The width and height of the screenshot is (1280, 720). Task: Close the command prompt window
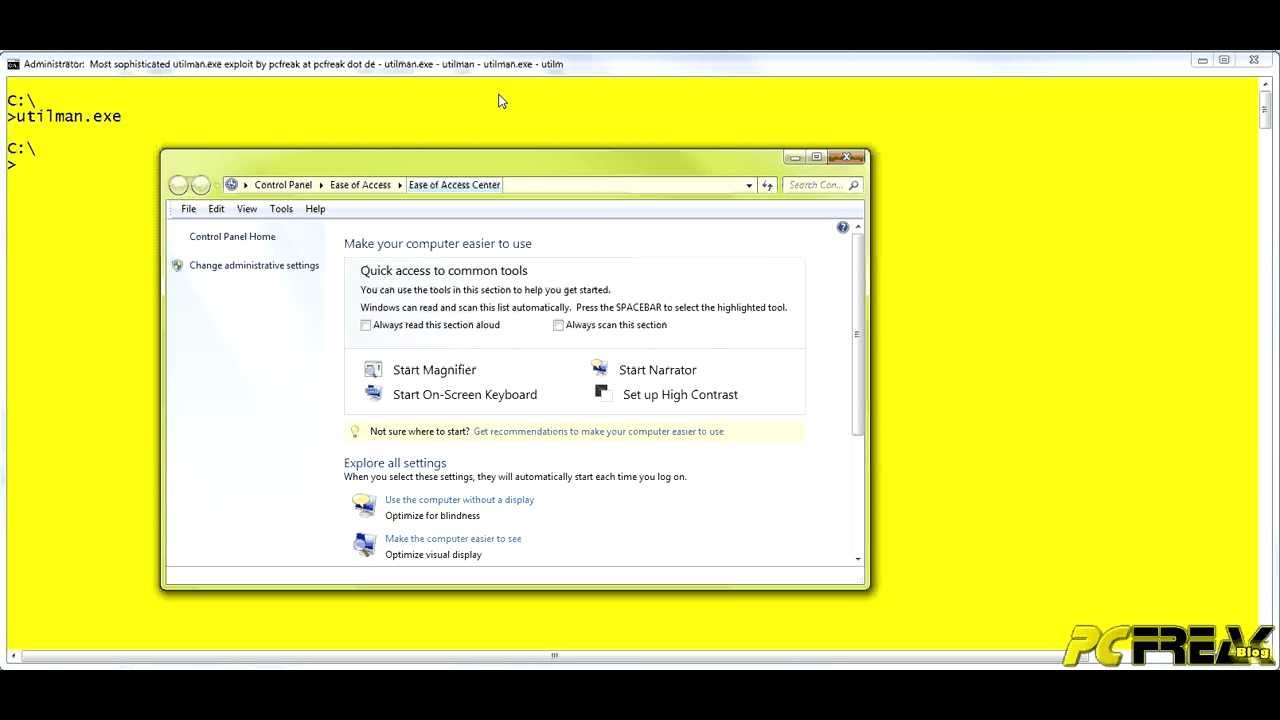tap(1254, 61)
